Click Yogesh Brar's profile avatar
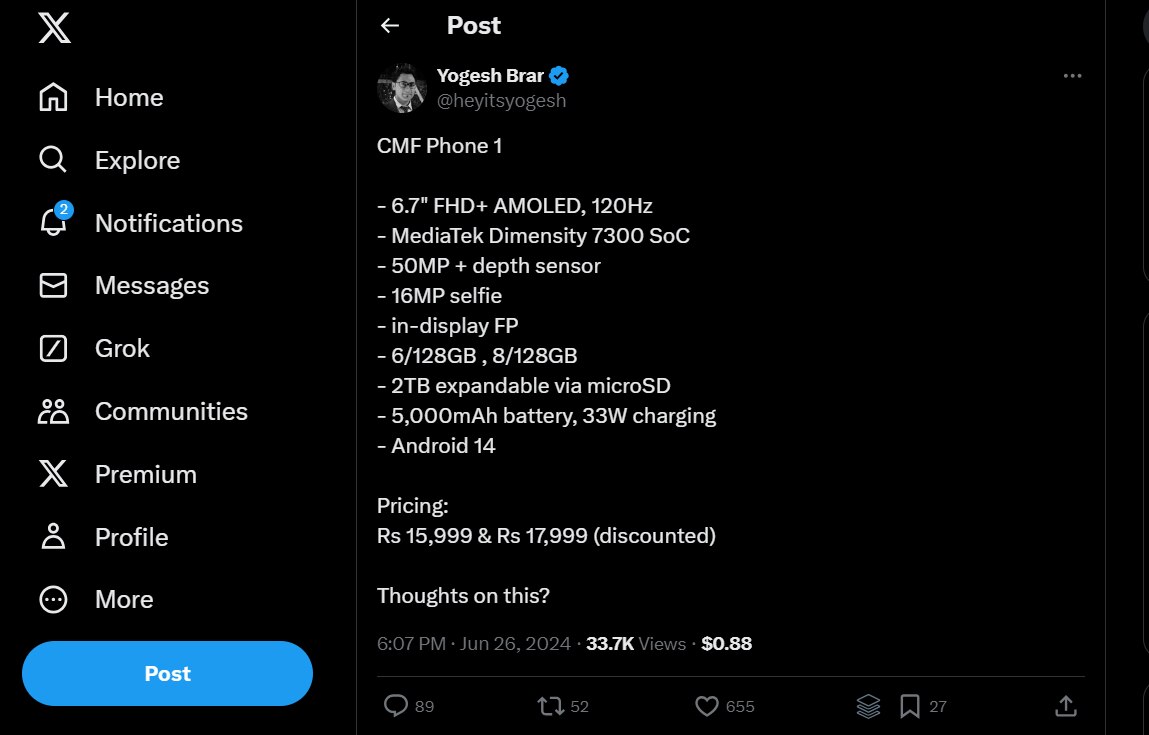Image resolution: width=1149 pixels, height=735 pixels. [x=402, y=88]
